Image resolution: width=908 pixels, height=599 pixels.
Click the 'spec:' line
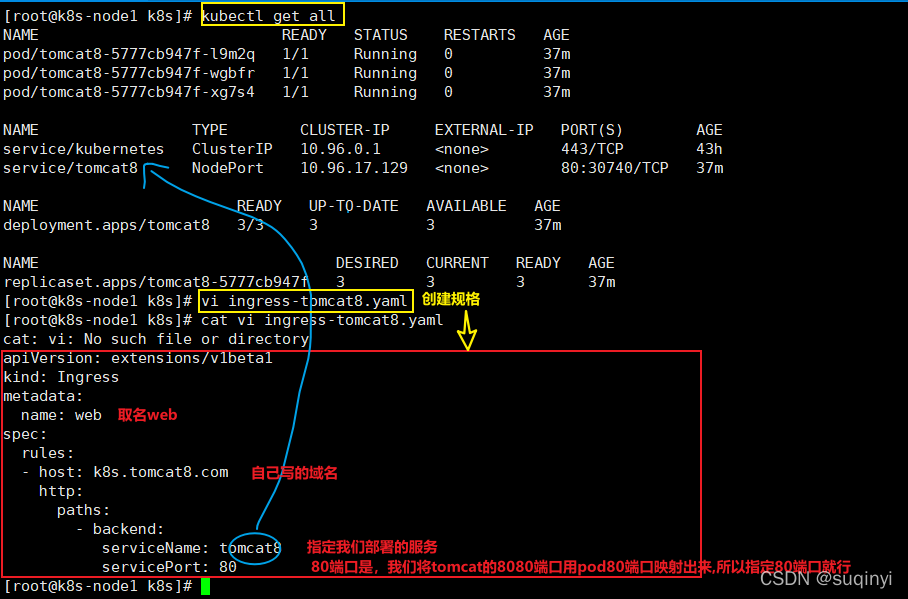[25, 434]
